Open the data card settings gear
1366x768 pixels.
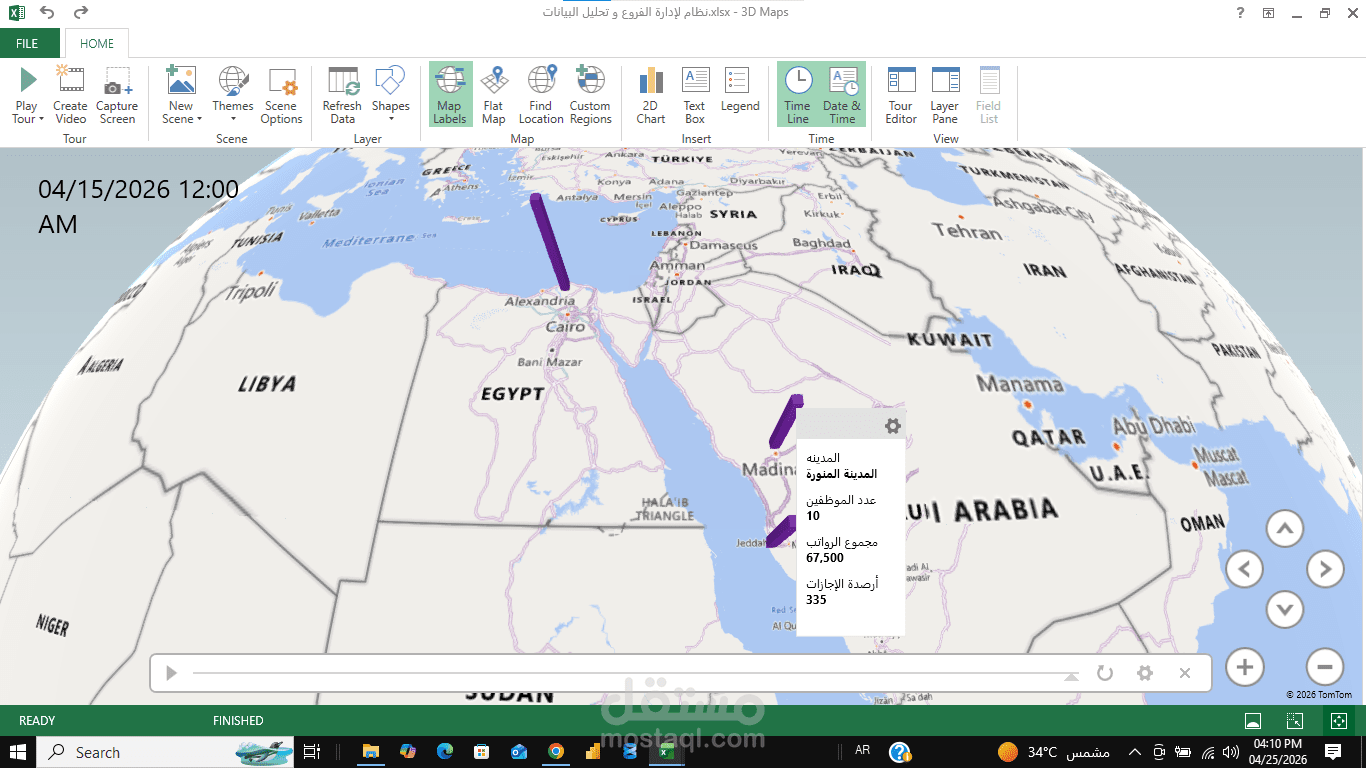pos(893,426)
